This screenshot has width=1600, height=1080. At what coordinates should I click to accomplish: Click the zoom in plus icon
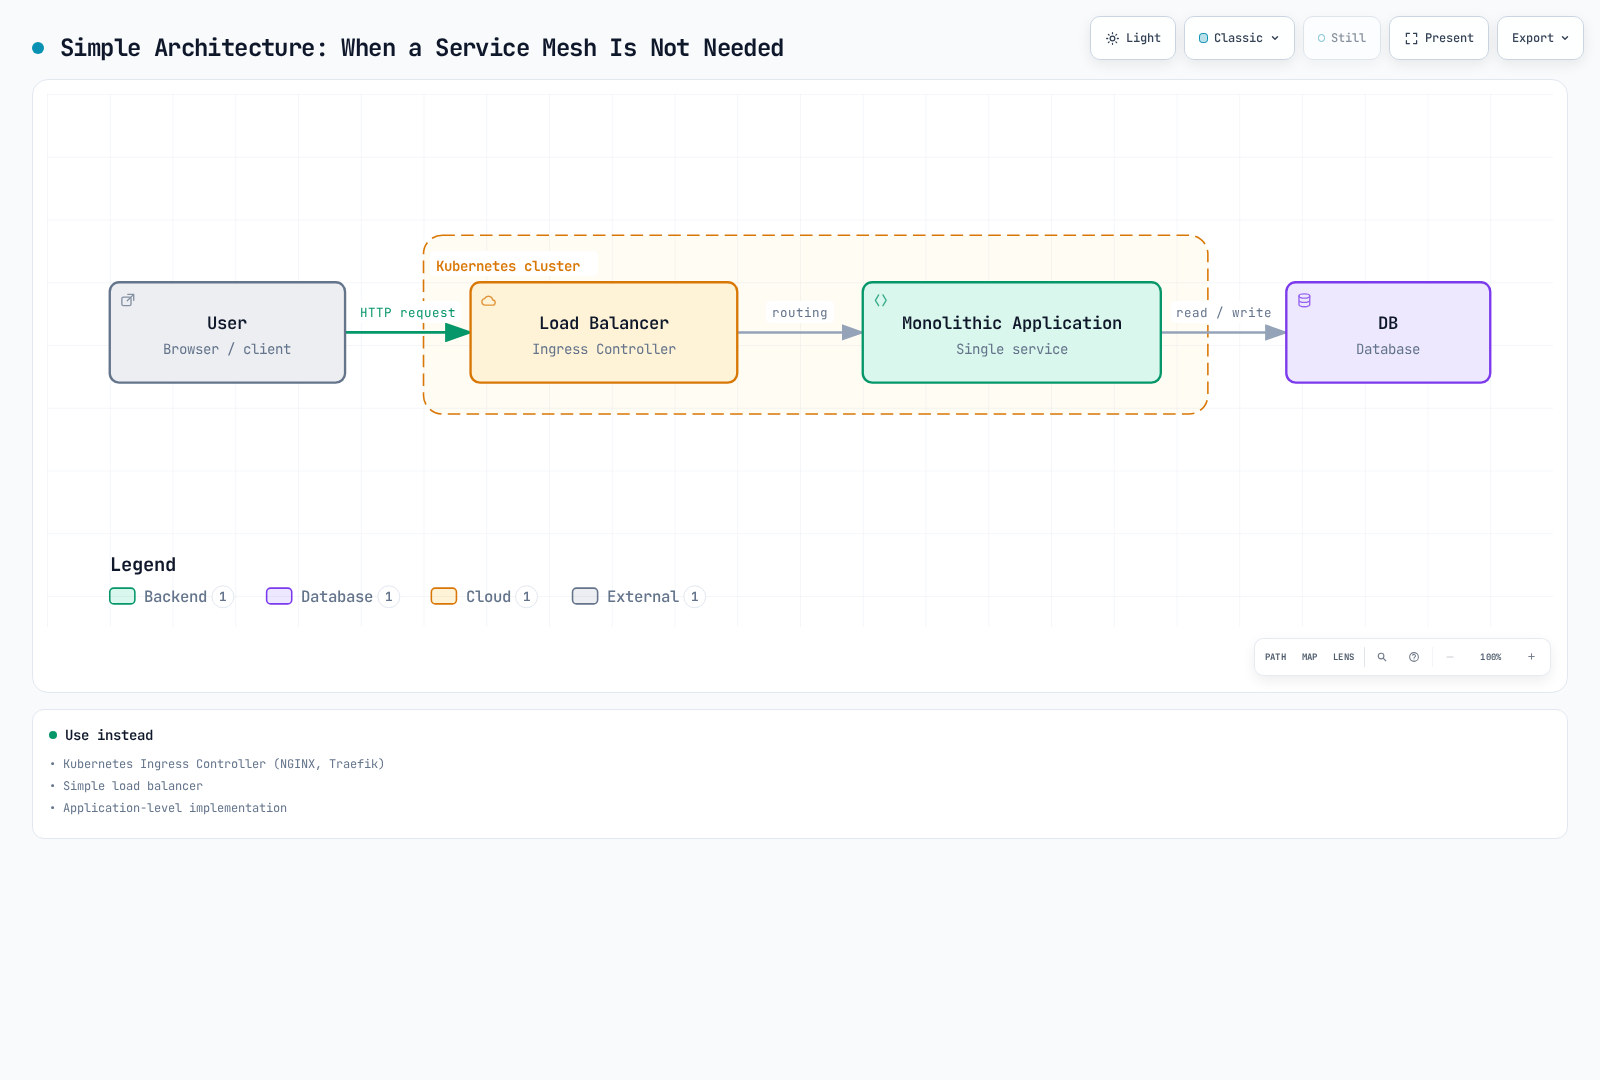(x=1531, y=657)
